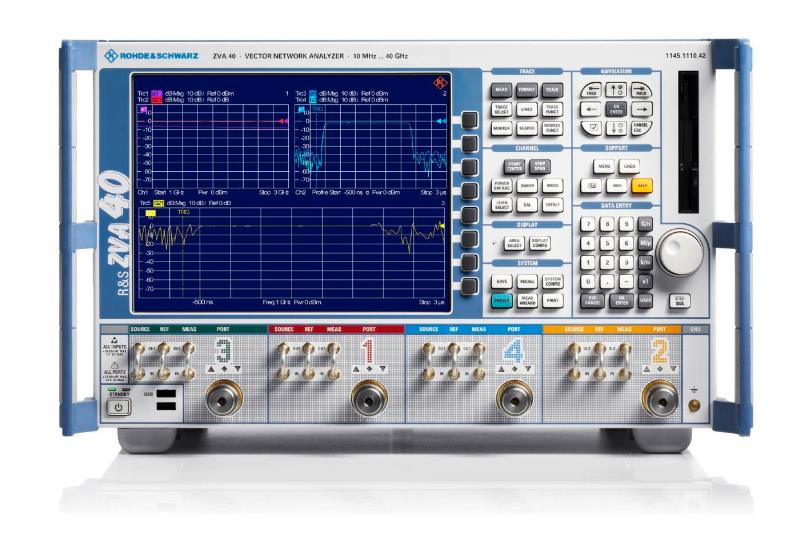This screenshot has height=560, width=807.
Task: Tap the STEP SIZE key
Action: click(679, 301)
